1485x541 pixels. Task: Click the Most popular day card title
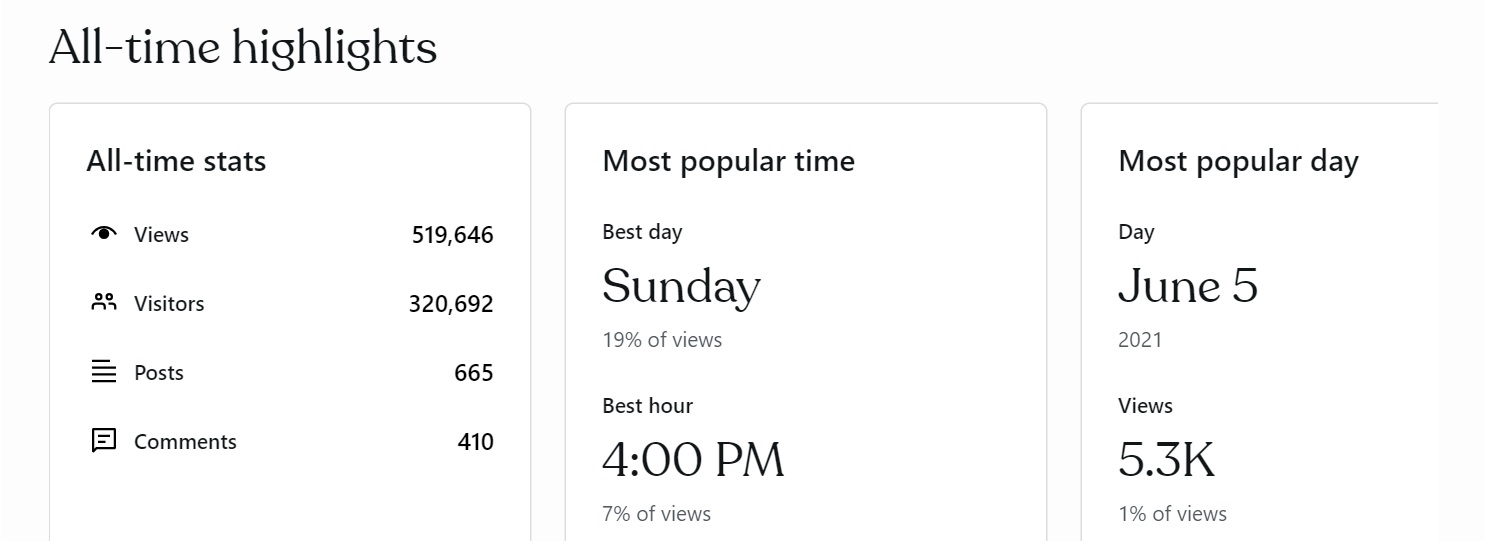(x=1238, y=161)
